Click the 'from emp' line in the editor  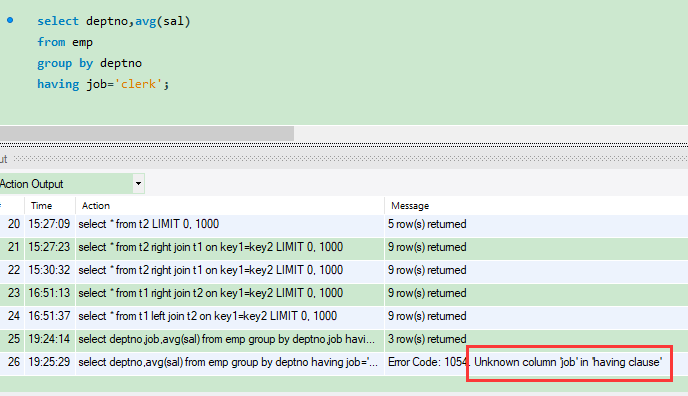tap(65, 42)
